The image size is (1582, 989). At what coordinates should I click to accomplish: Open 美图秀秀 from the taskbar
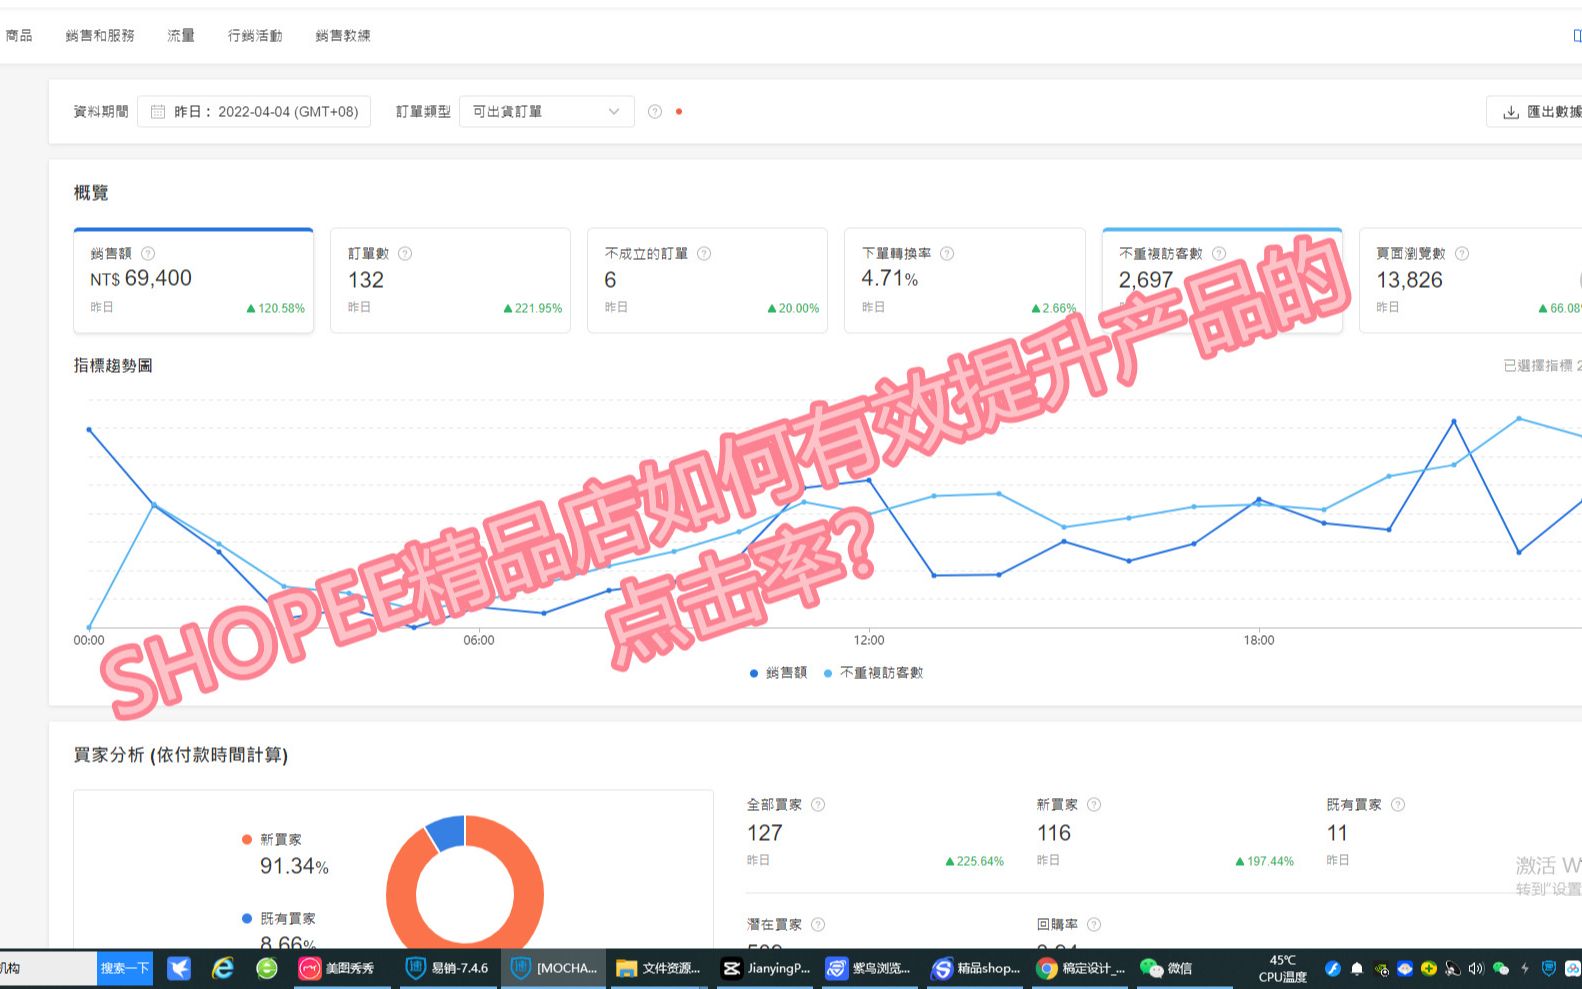tap(338, 968)
